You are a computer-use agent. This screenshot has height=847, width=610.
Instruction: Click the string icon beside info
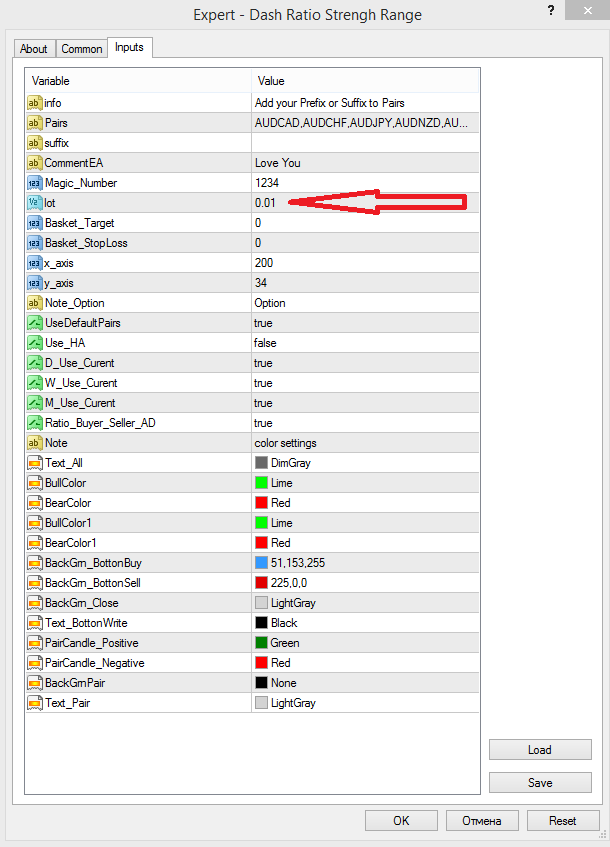click(x=34, y=103)
